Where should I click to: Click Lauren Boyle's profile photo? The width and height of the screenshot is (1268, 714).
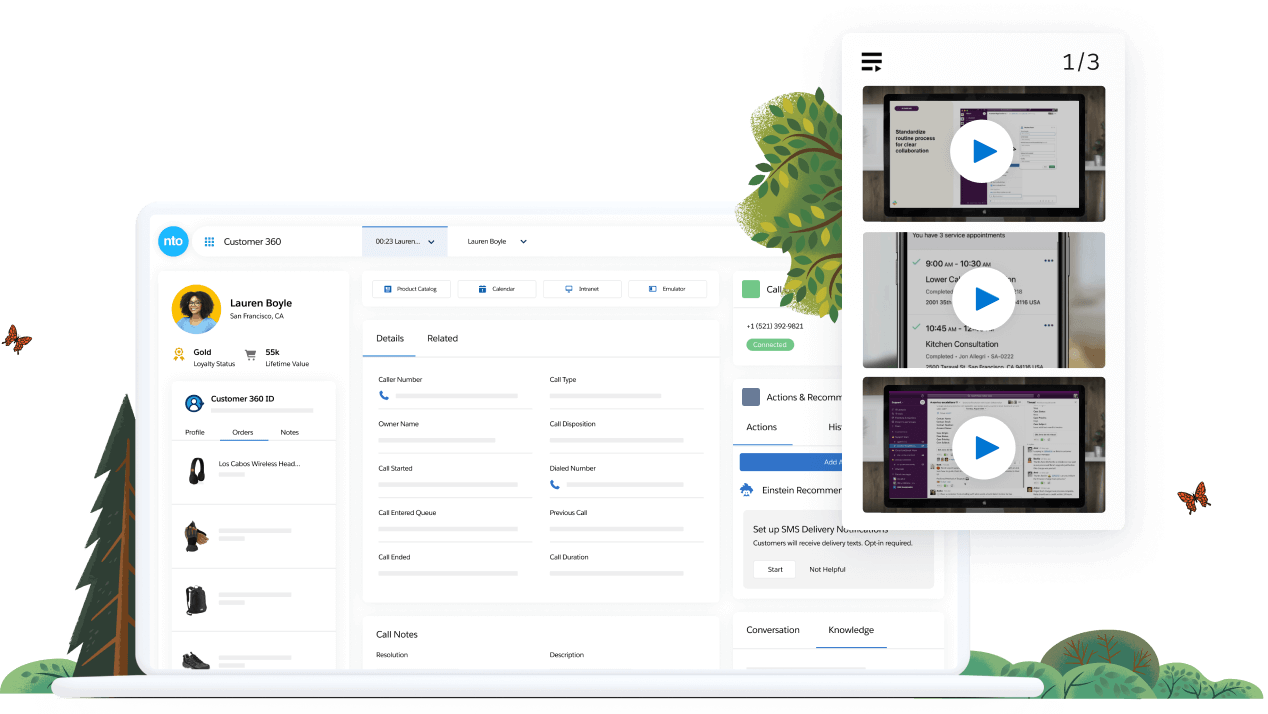[196, 309]
